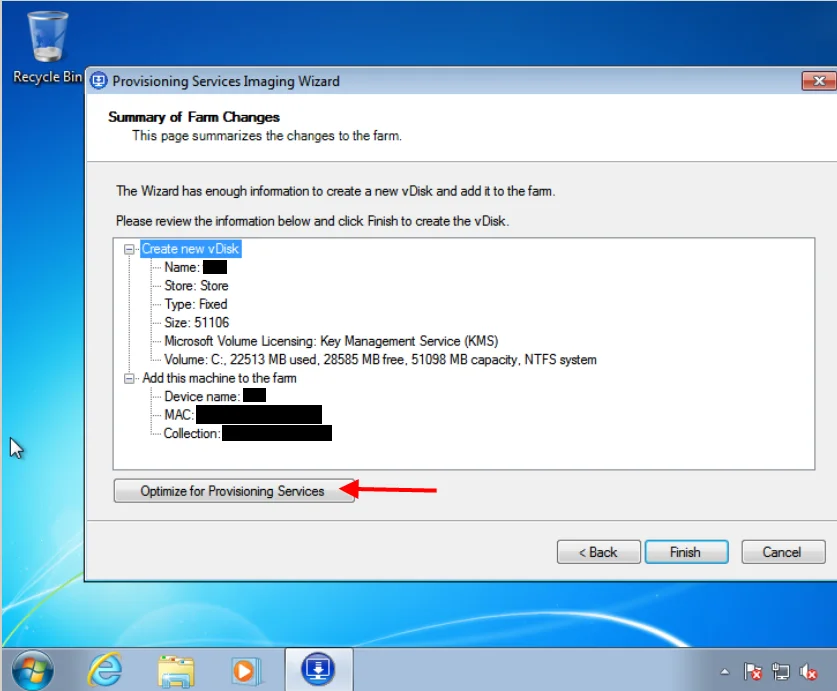
Task: Launch Windows Media Player from the taskbar
Action: pos(246,670)
